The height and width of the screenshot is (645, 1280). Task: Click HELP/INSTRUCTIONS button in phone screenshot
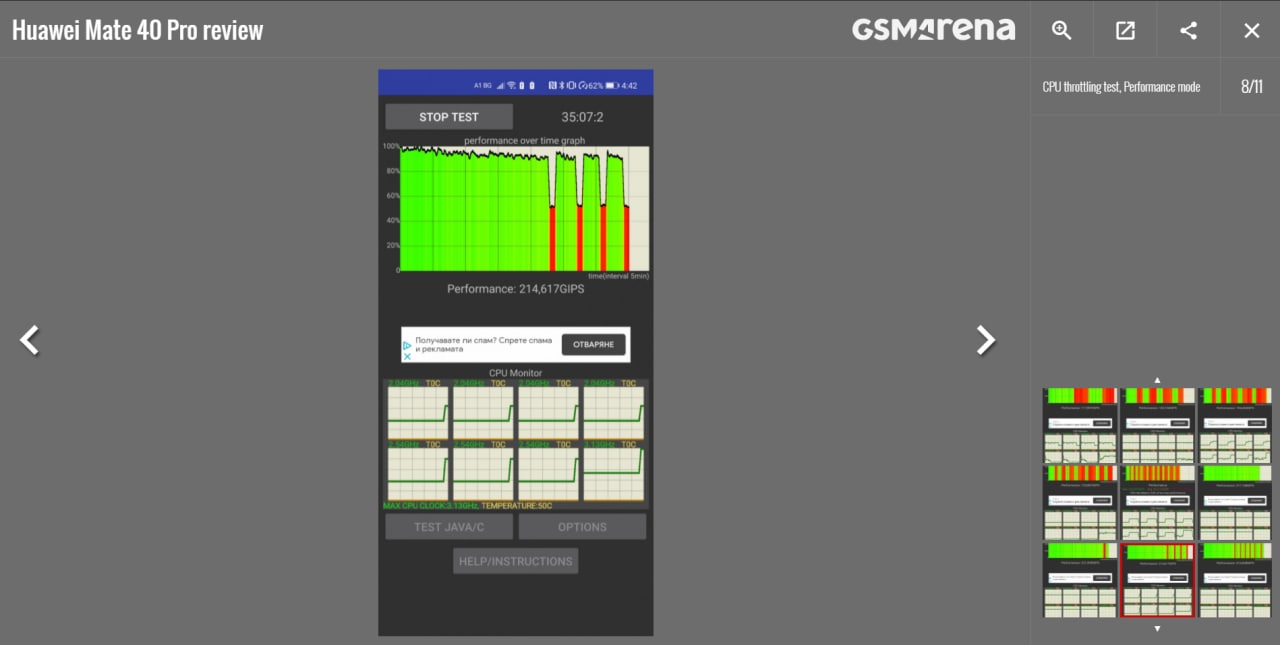coord(515,561)
